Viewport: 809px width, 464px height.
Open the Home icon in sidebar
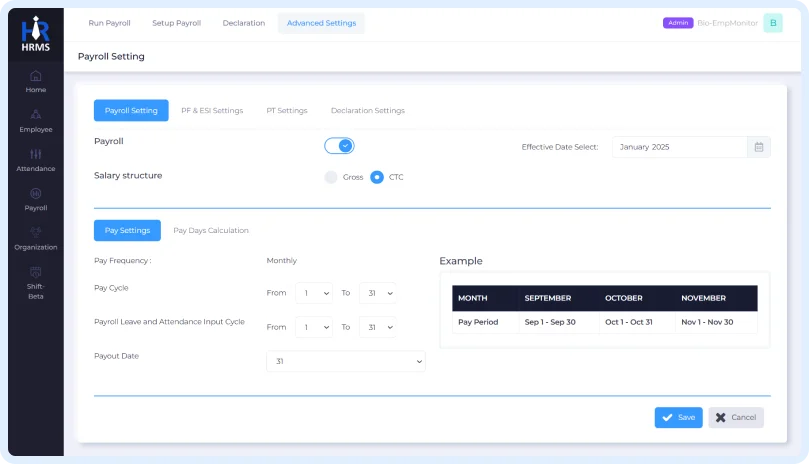pos(36,76)
